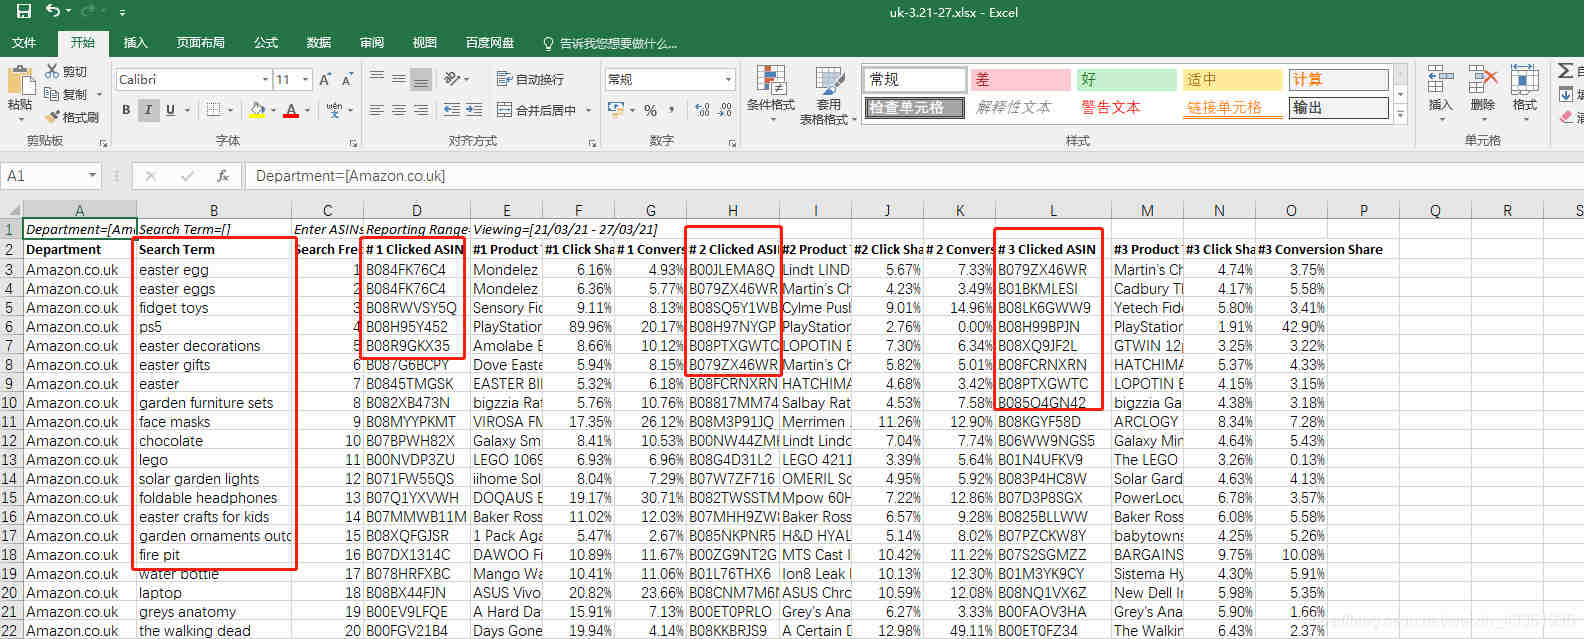Open the 数据 ribbon tab
This screenshot has width=1584, height=639.
(318, 43)
